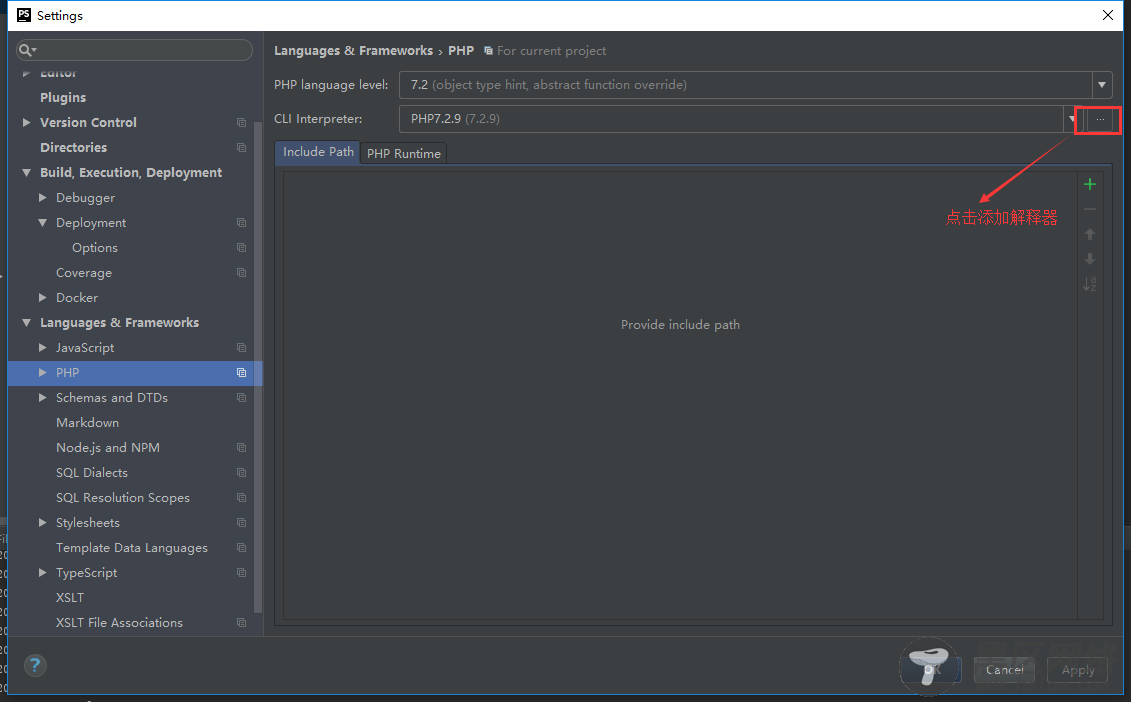Collapse Build, Execution, Deployment node
This screenshot has width=1131, height=702.
(x=27, y=172)
